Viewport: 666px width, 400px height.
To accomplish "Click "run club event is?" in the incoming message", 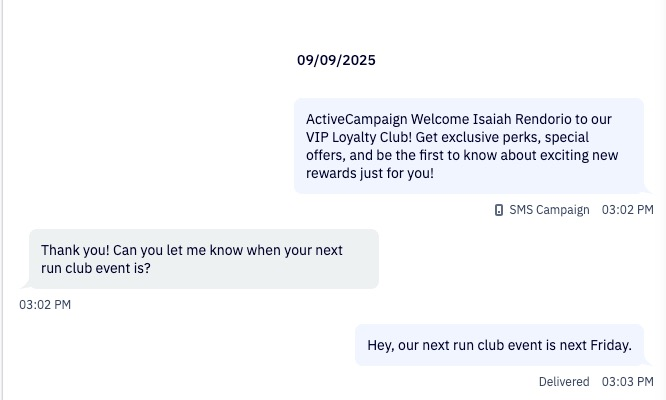I will click(96, 268).
